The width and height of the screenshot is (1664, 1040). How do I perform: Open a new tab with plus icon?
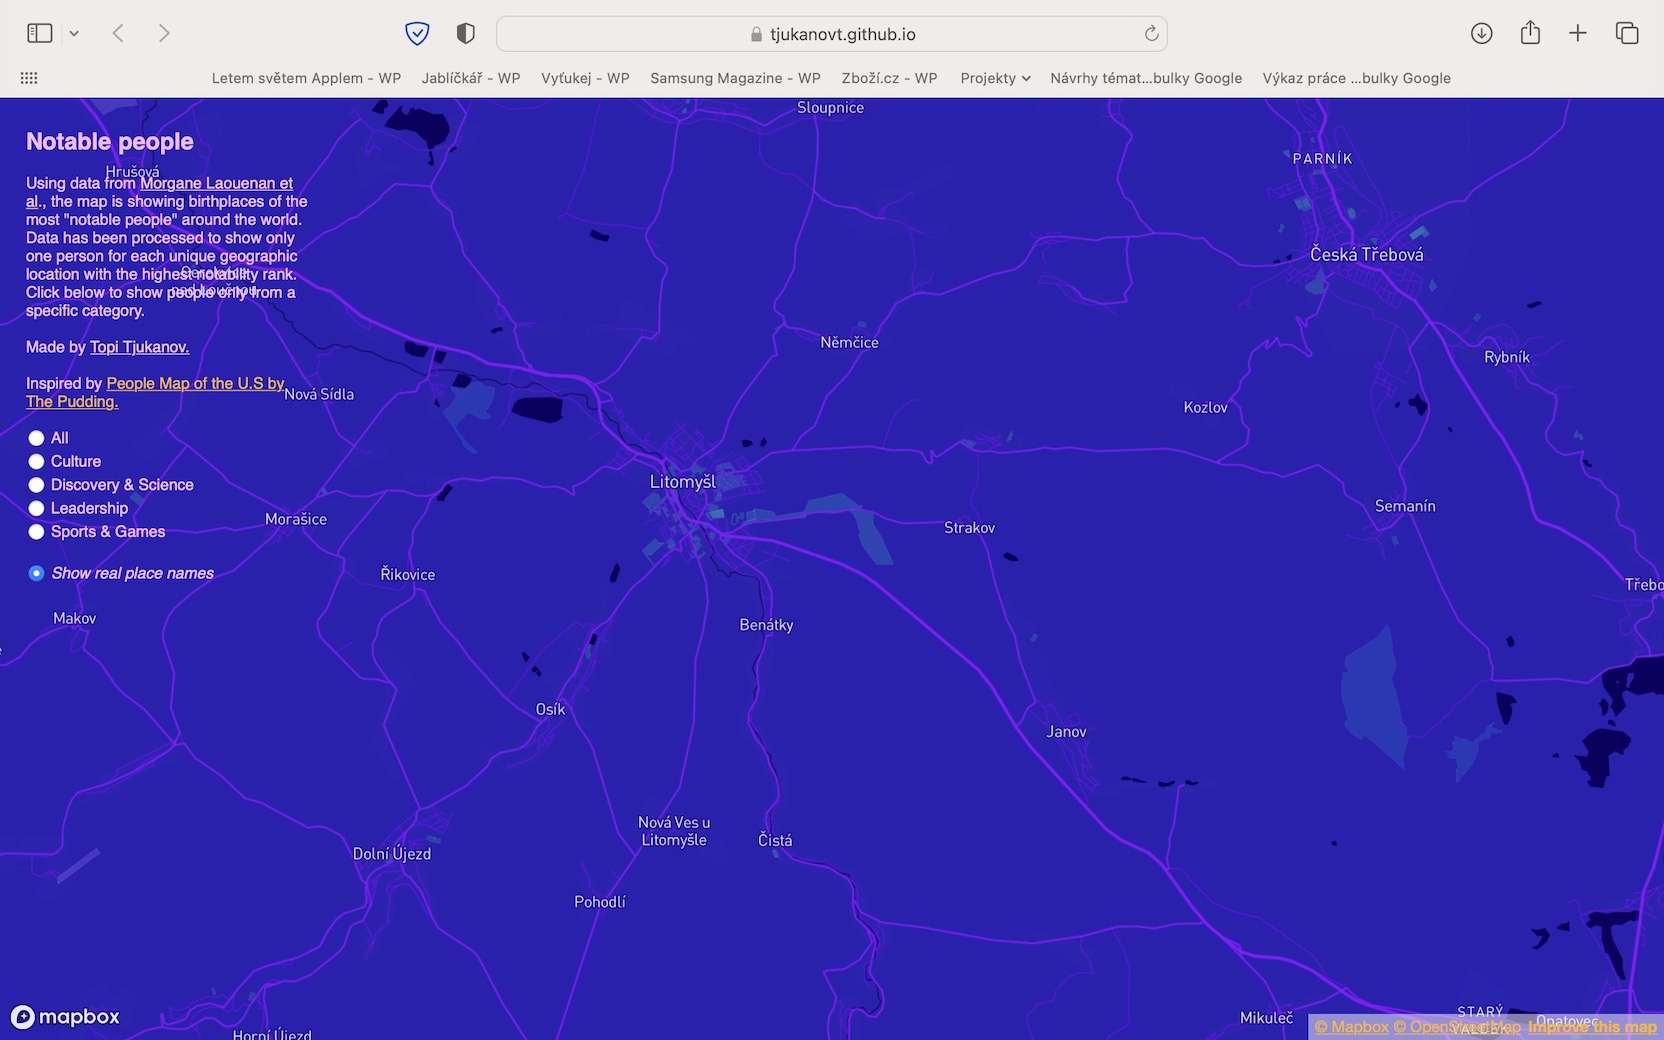tap(1578, 33)
